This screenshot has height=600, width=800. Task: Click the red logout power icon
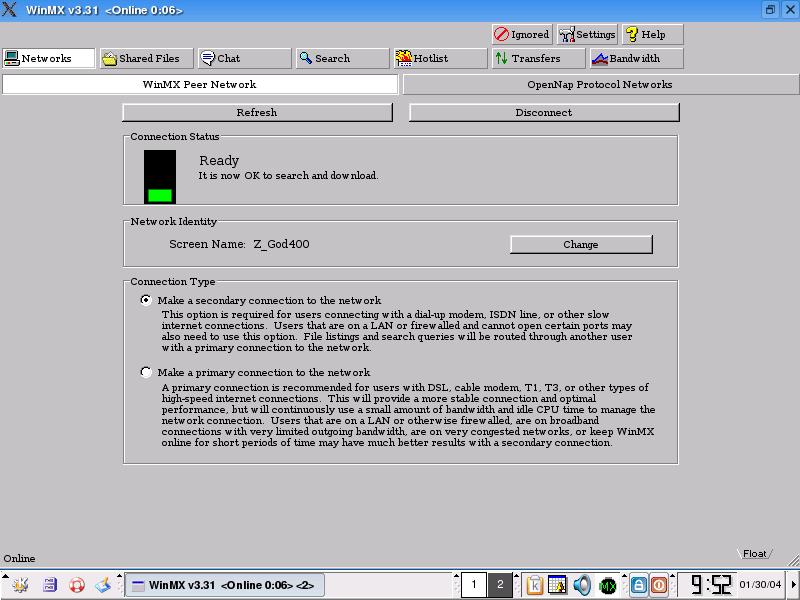(x=659, y=585)
